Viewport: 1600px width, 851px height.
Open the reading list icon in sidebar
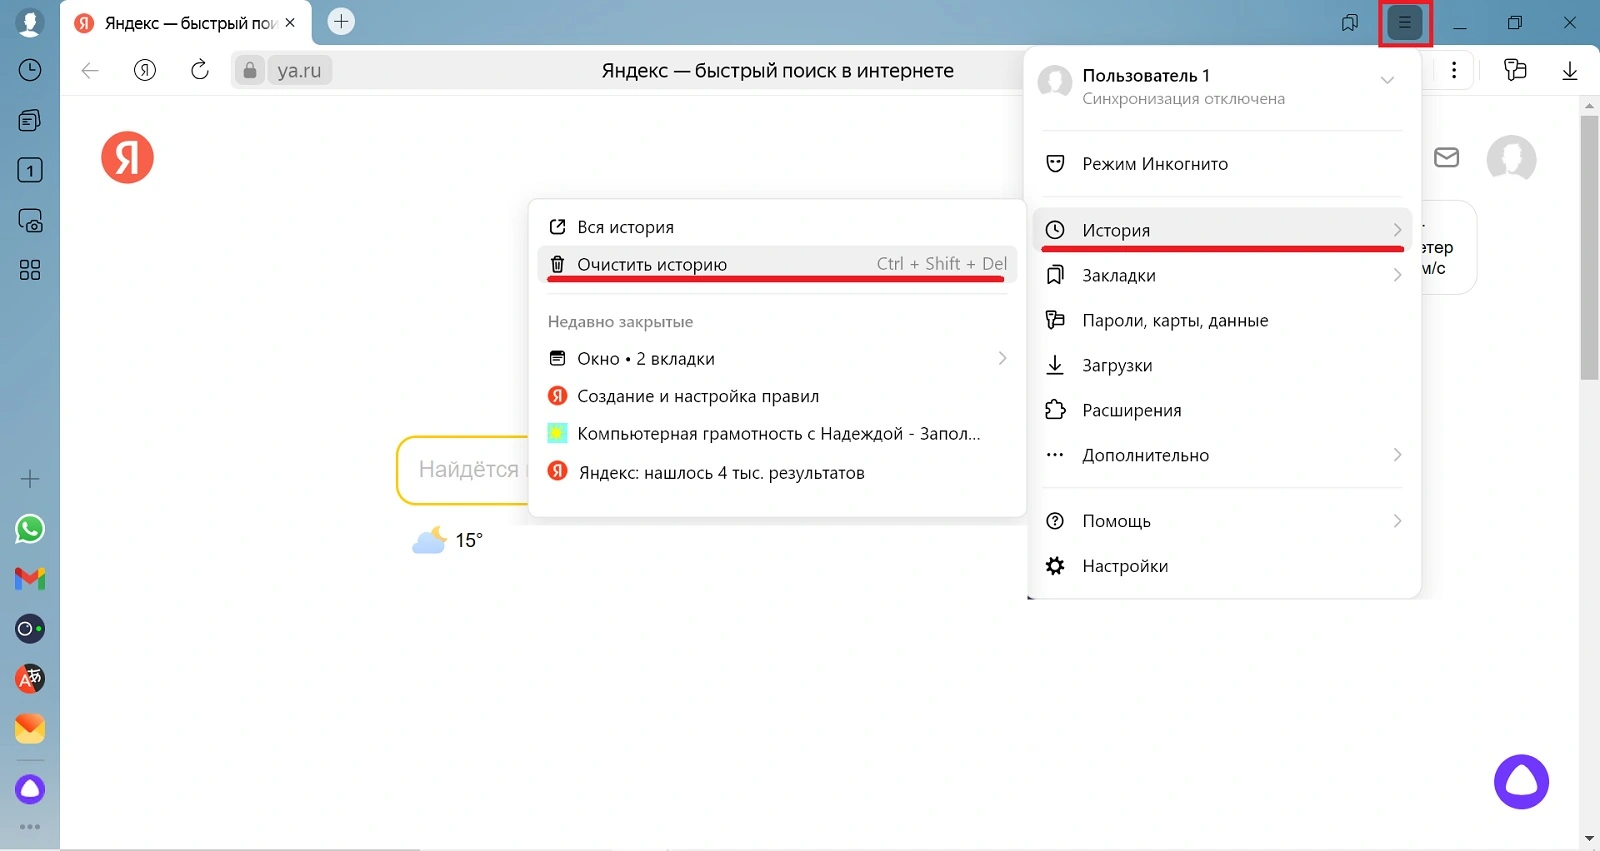point(30,120)
